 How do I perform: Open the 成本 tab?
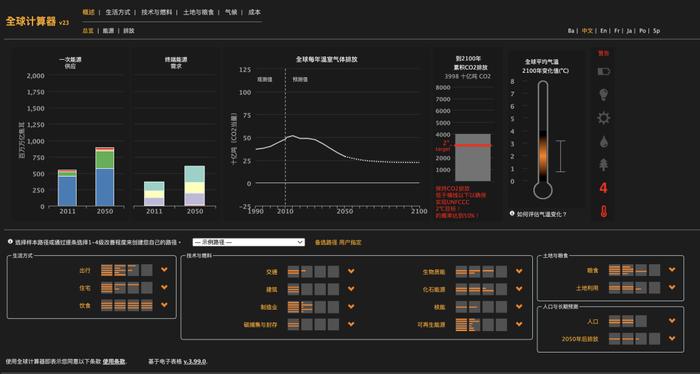click(254, 12)
